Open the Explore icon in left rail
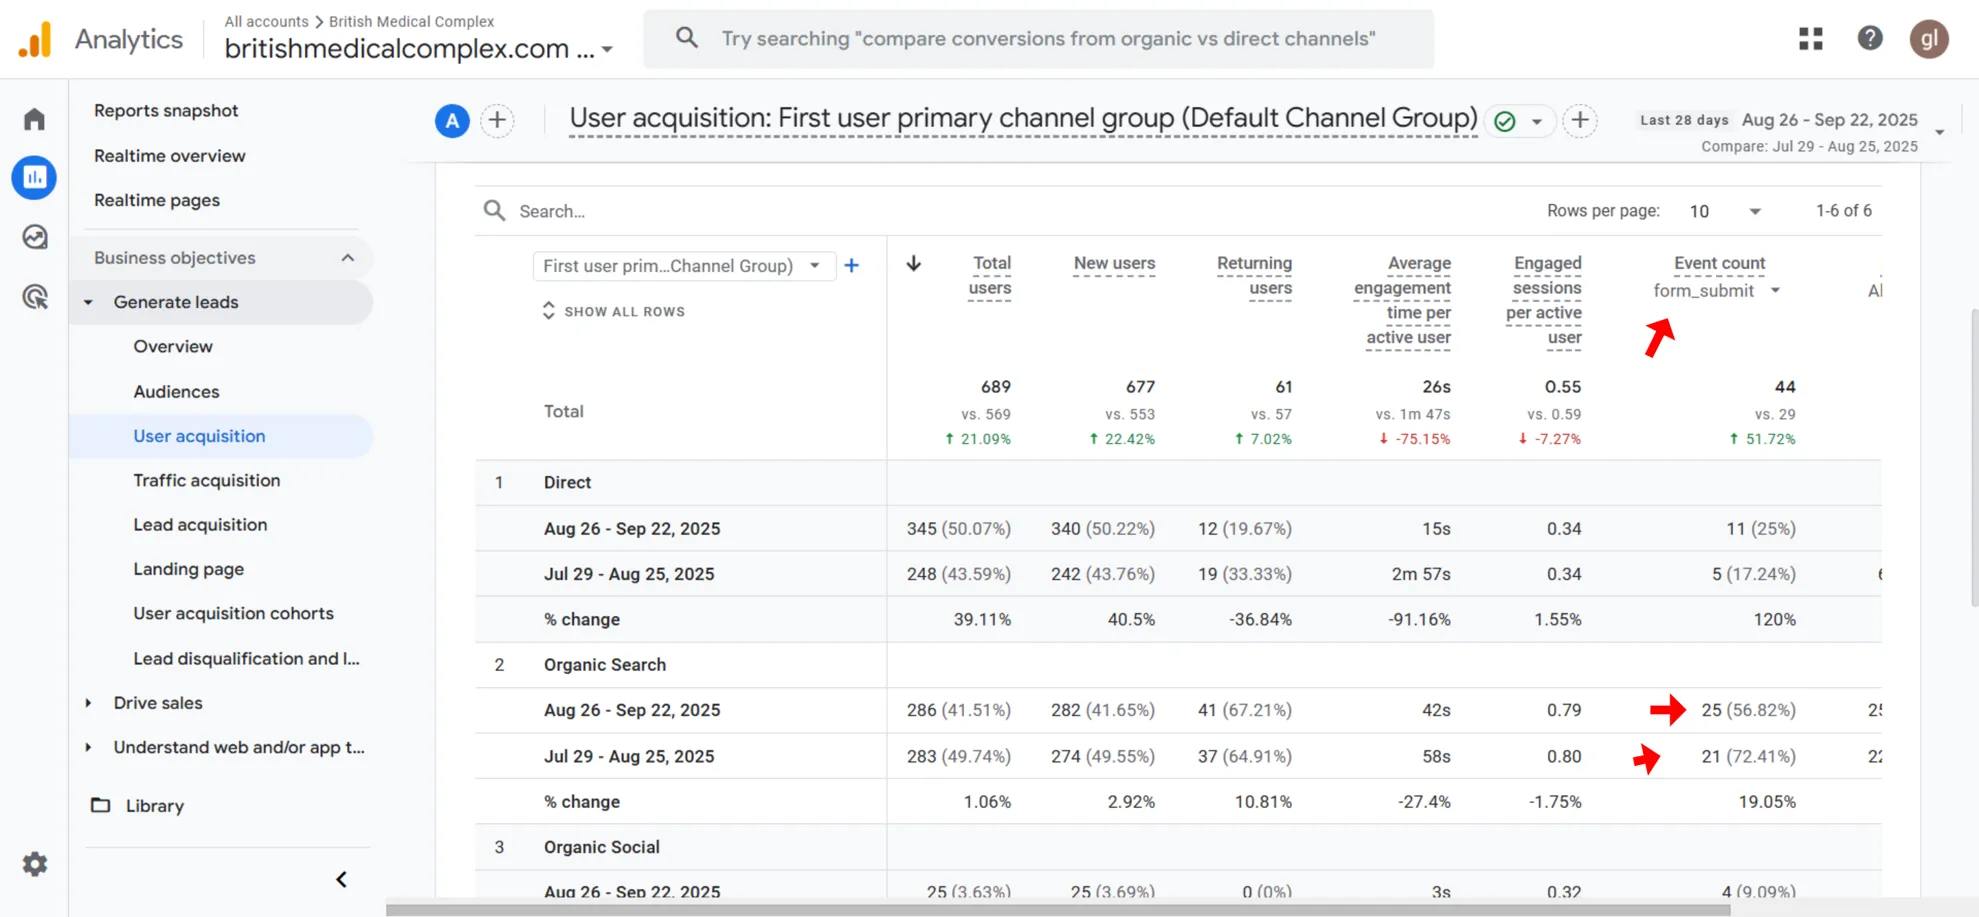The image size is (1979, 917). (x=34, y=237)
